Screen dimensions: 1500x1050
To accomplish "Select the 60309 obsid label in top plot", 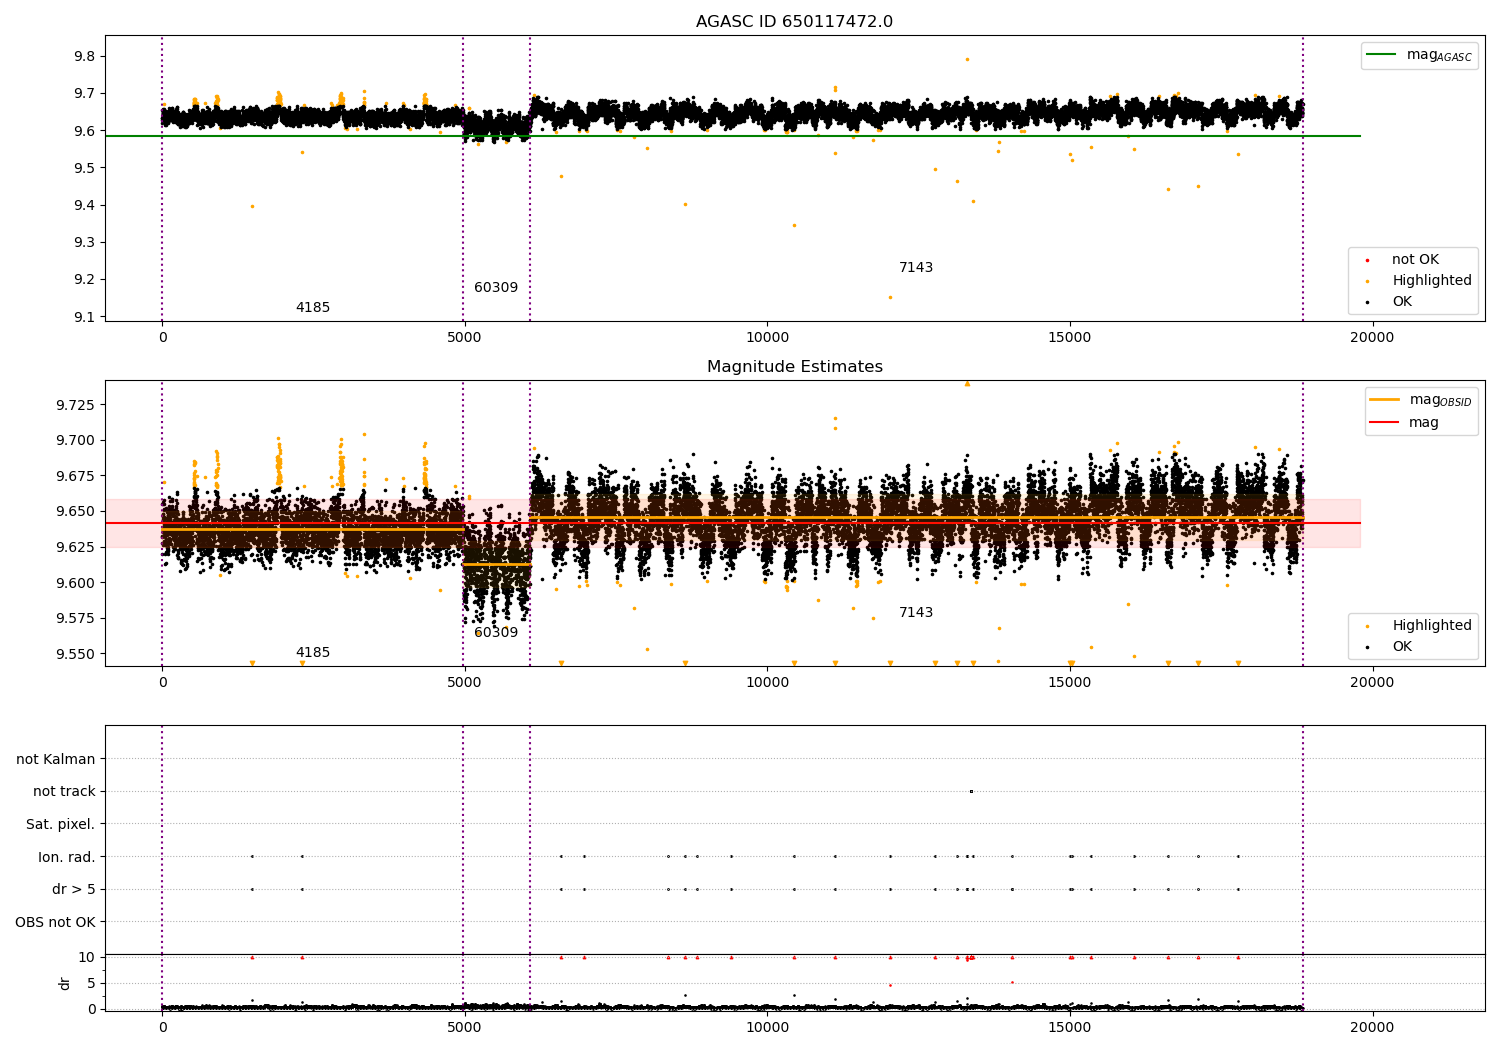I will pyautogui.click(x=496, y=288).
